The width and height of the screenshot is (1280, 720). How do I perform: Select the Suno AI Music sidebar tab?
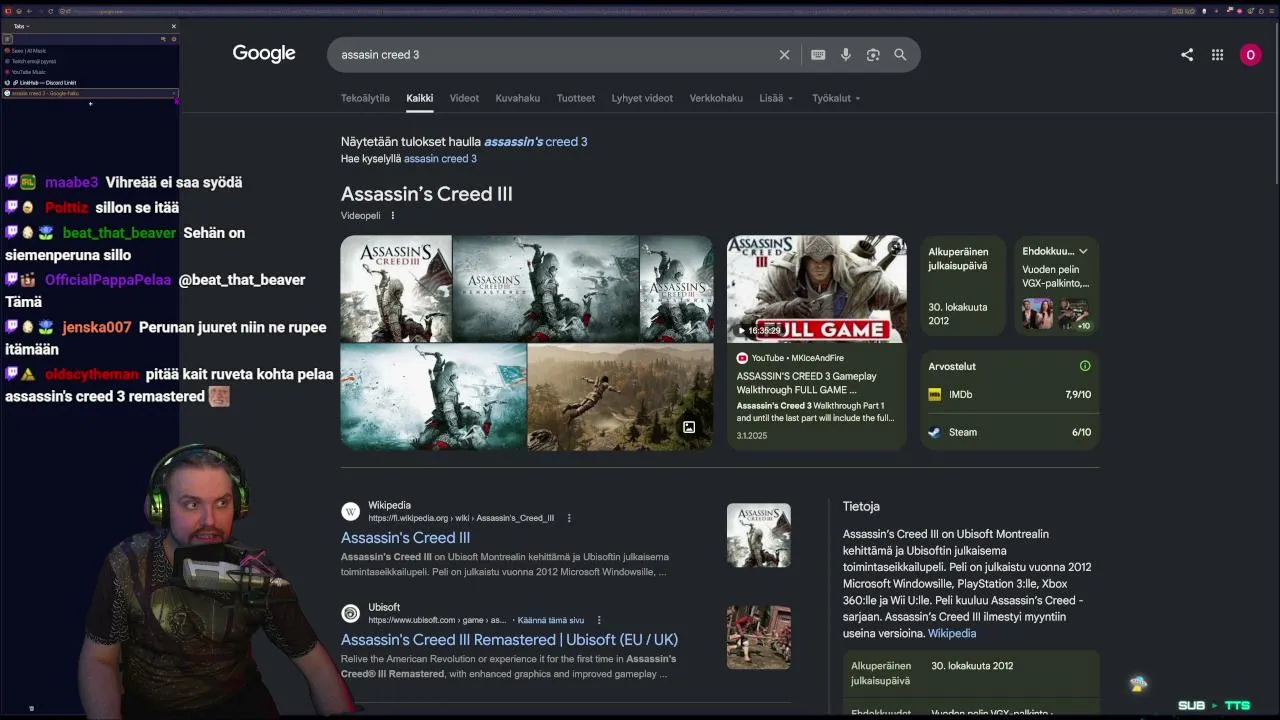click(90, 50)
